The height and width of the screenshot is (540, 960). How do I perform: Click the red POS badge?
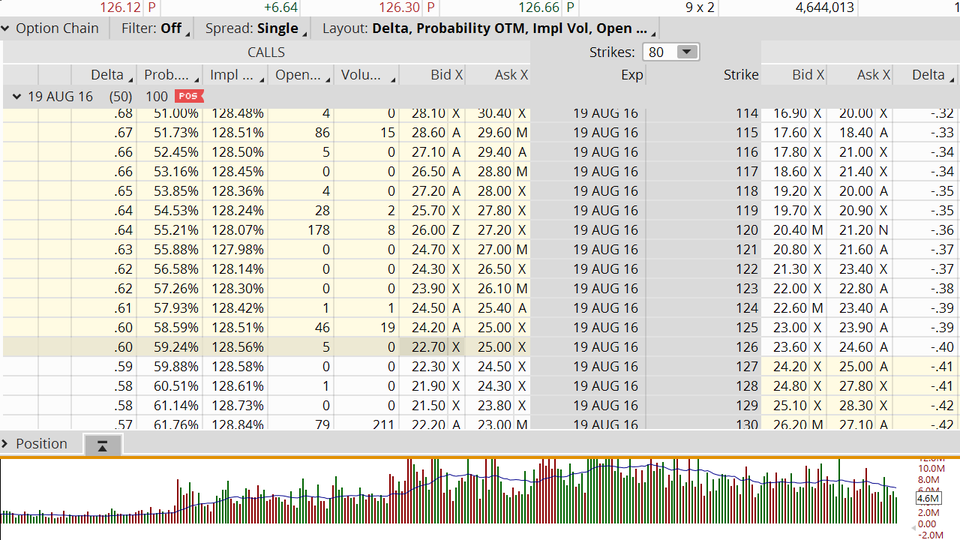coord(189,96)
